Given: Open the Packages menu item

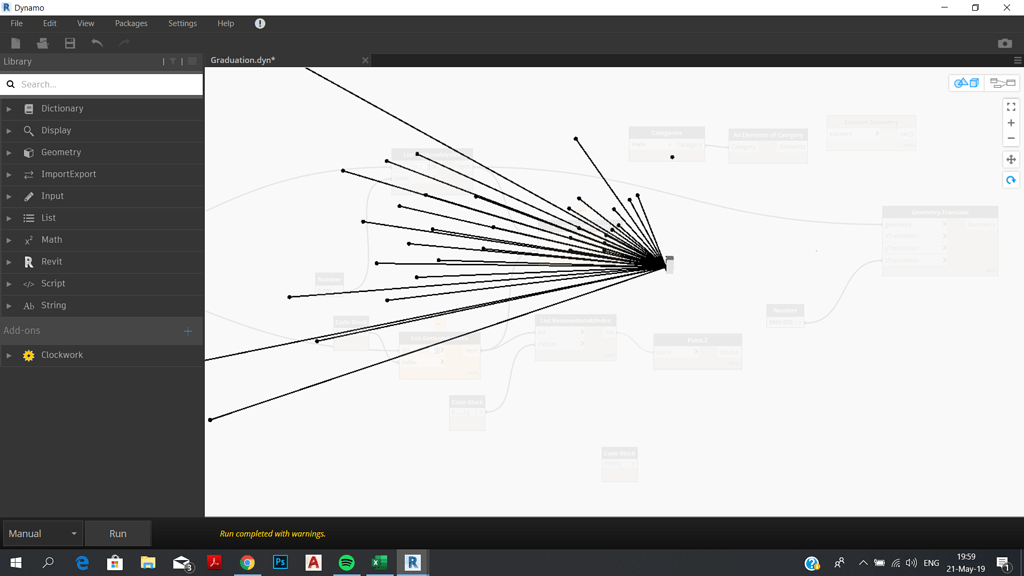Looking at the screenshot, I should pyautogui.click(x=130, y=23).
